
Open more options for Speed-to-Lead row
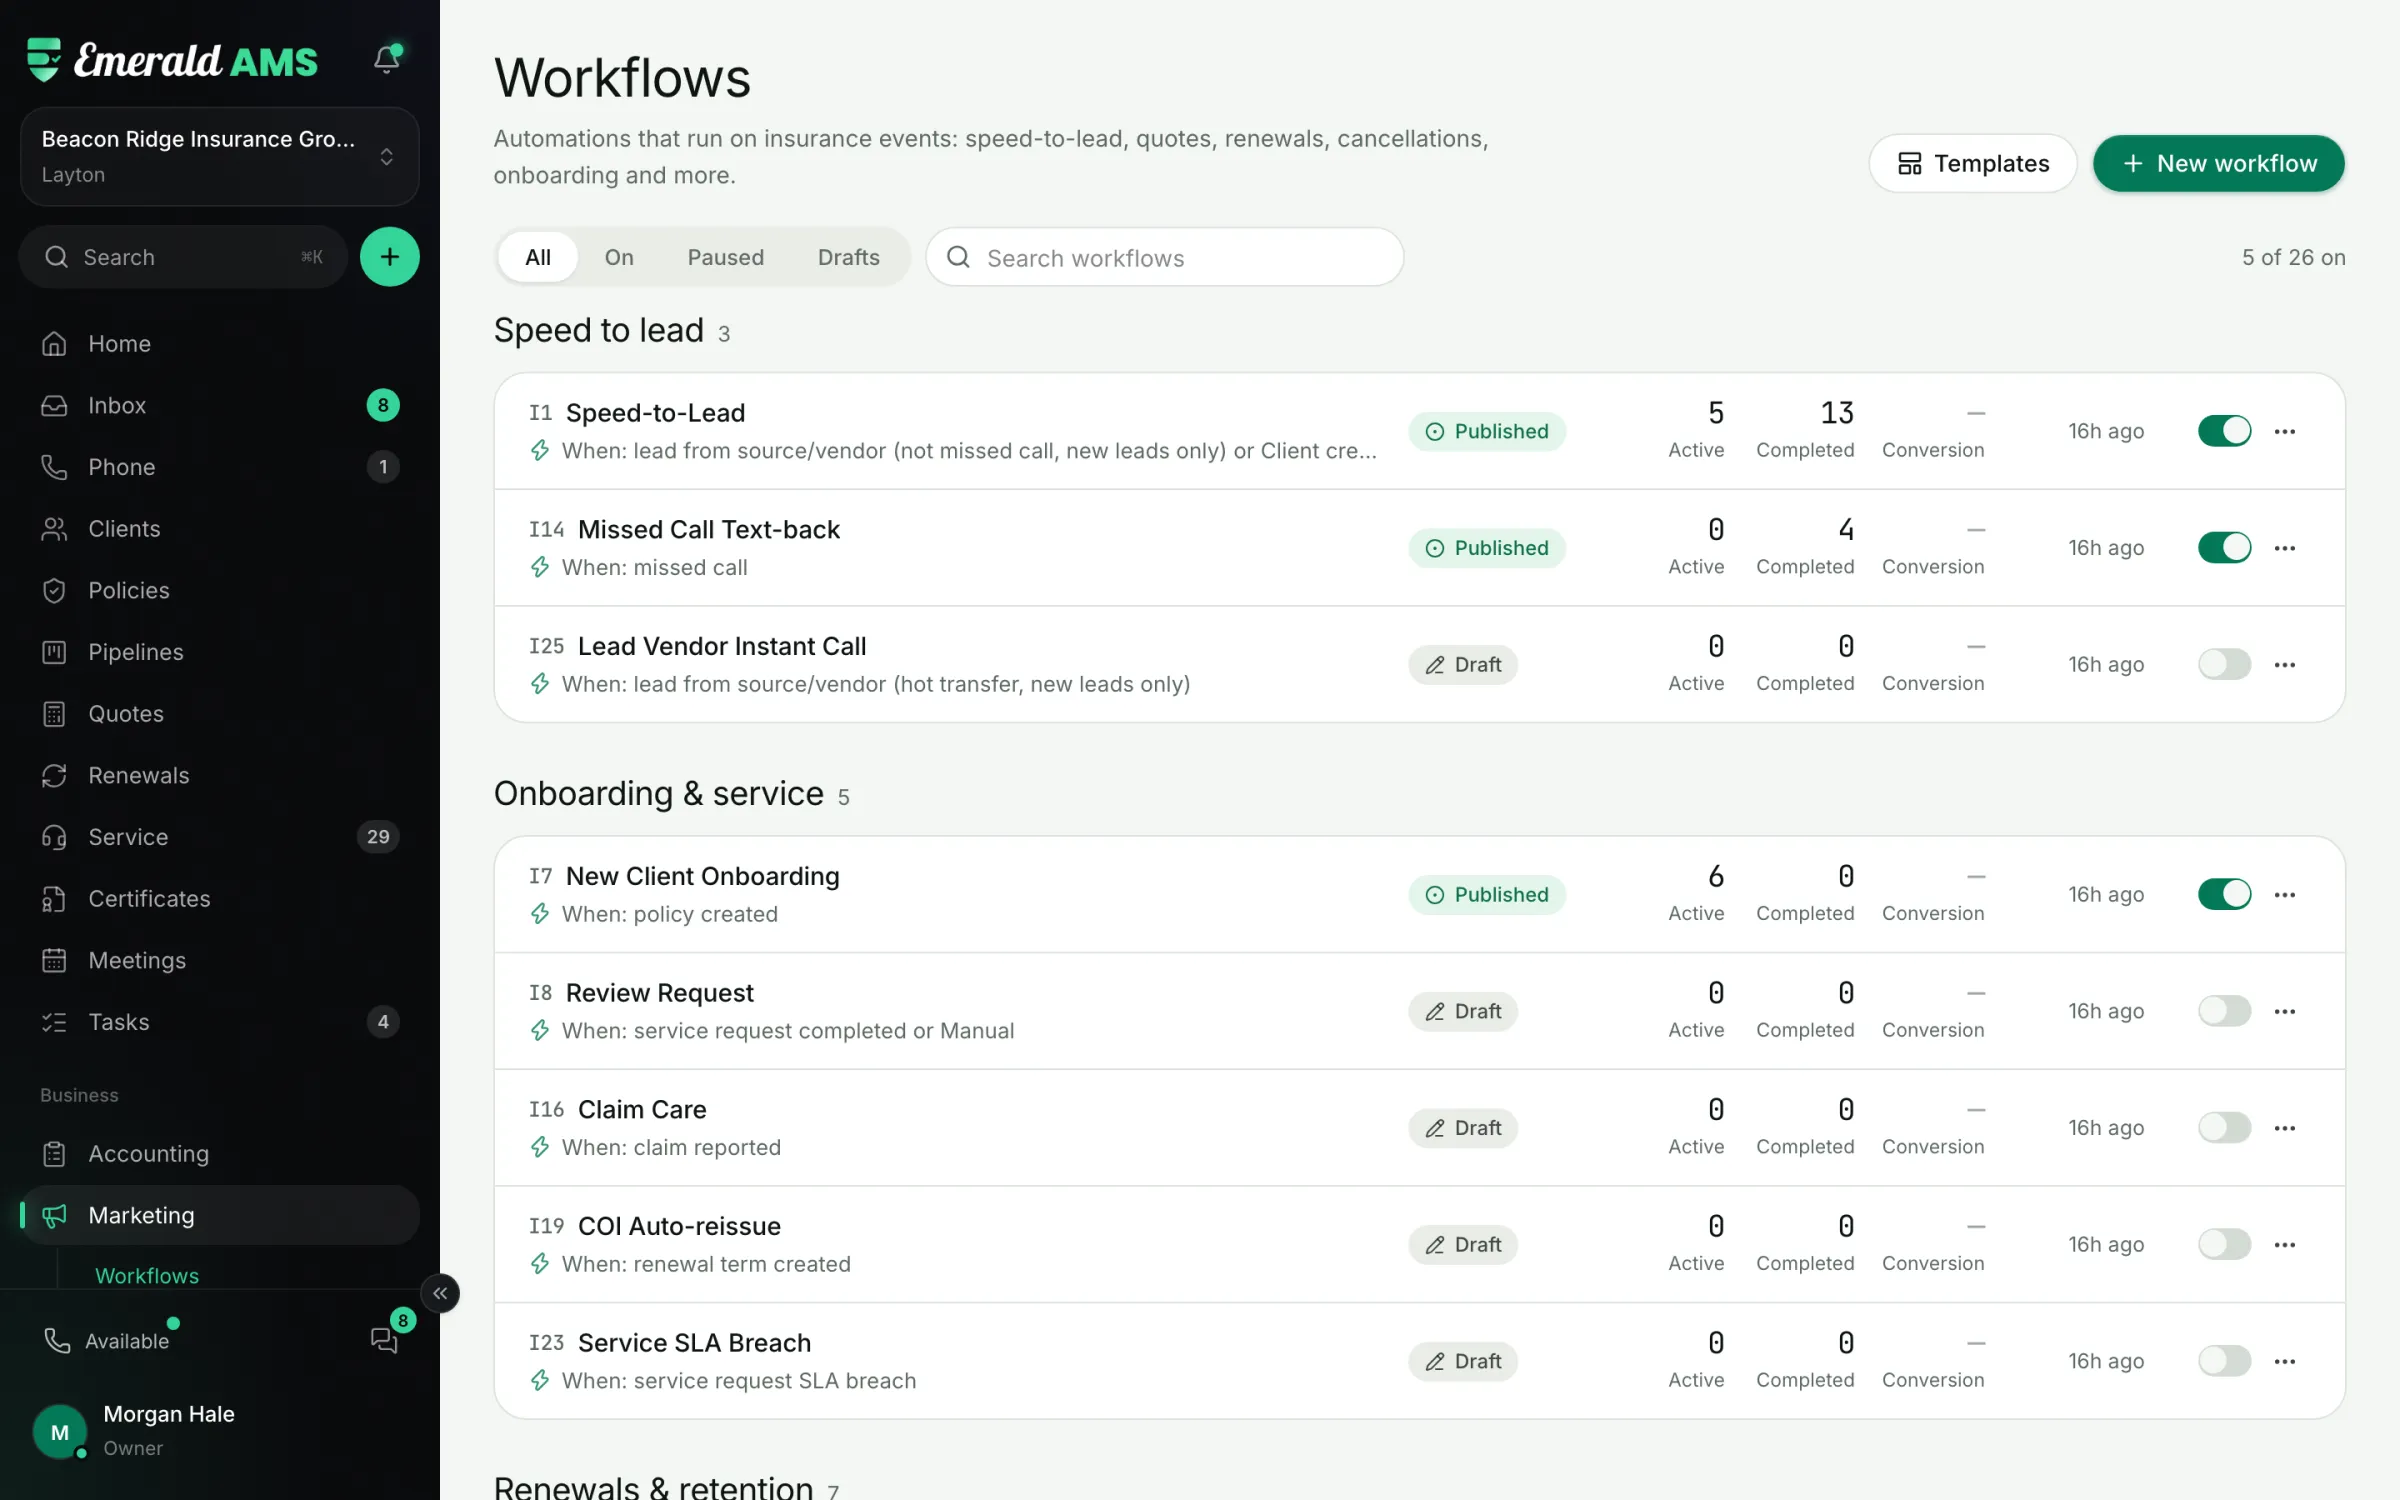coord(2285,431)
